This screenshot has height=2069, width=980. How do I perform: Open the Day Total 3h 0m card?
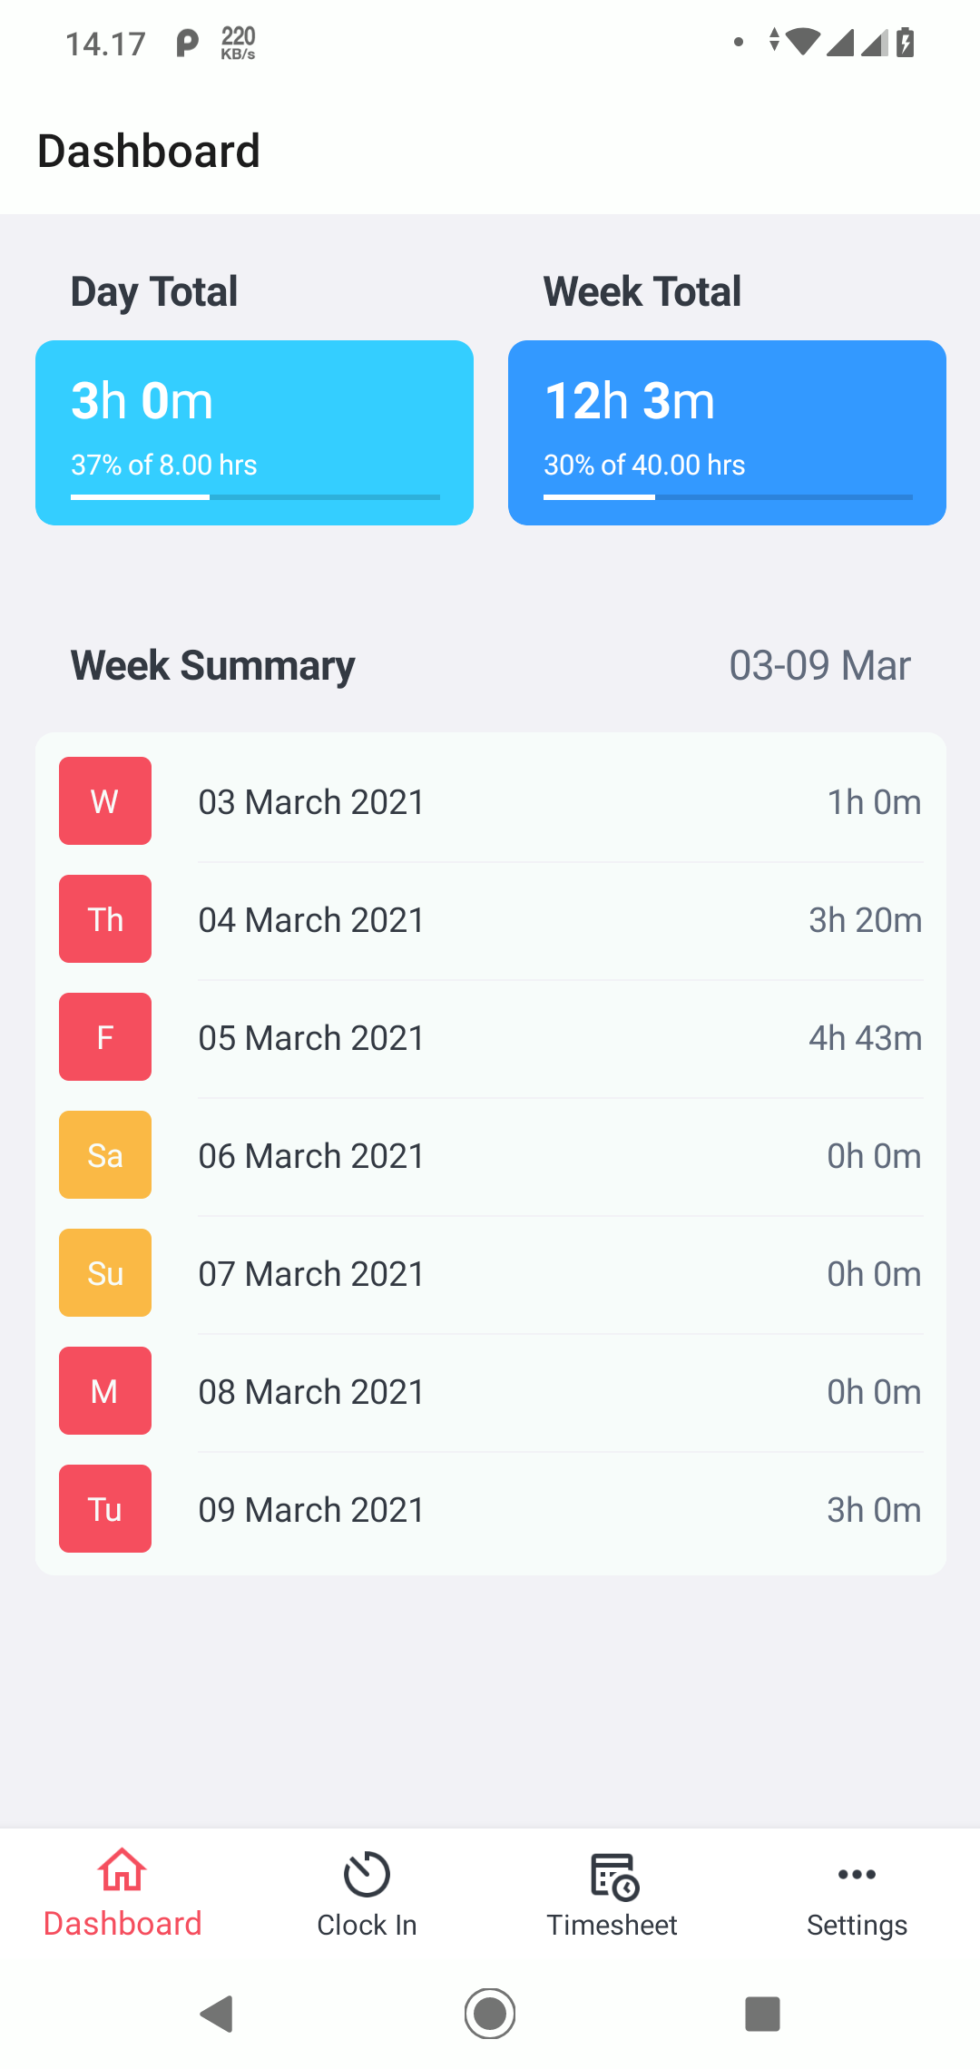(254, 432)
